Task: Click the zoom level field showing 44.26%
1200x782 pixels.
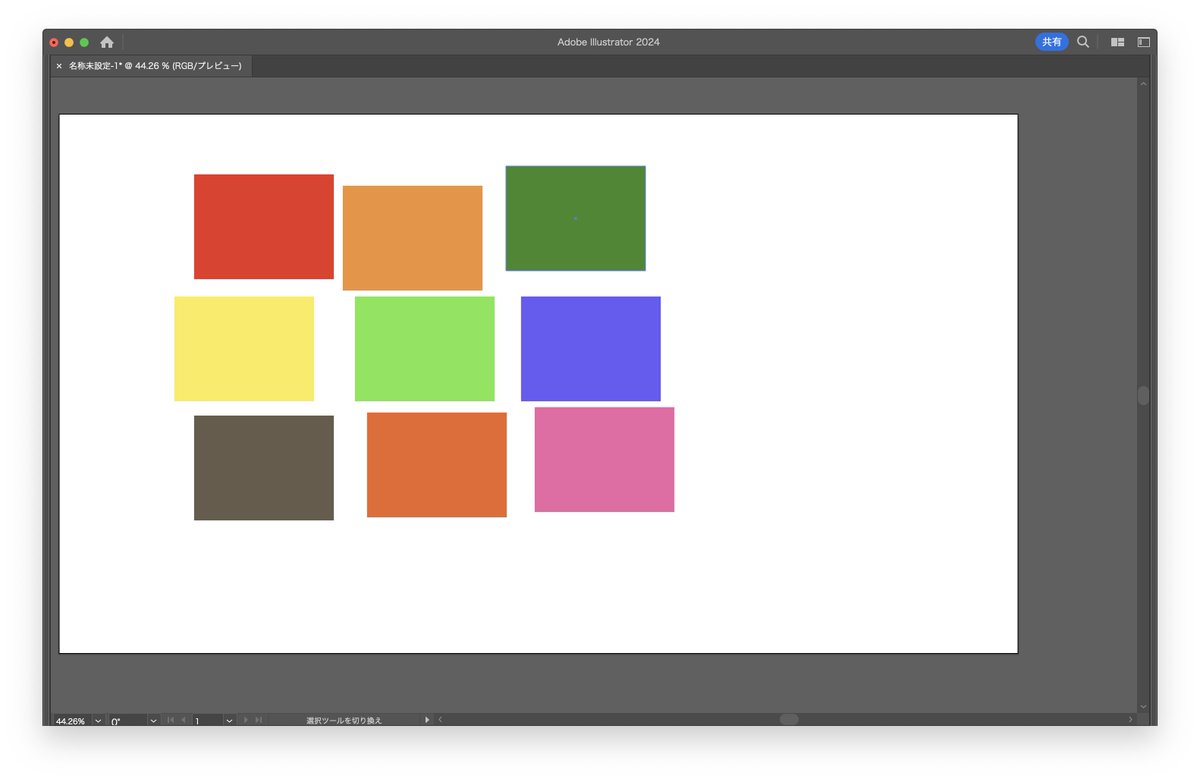Action: [x=71, y=720]
